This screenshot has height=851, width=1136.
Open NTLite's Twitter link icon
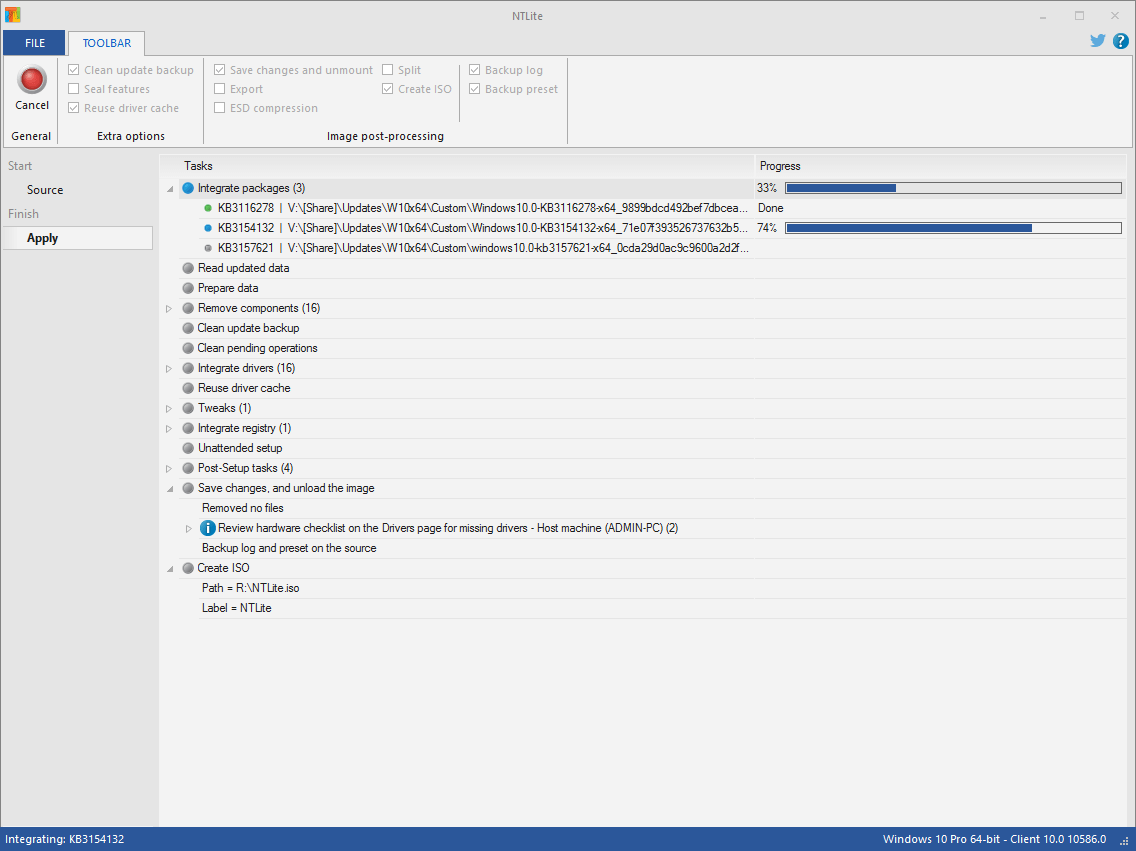click(1098, 41)
